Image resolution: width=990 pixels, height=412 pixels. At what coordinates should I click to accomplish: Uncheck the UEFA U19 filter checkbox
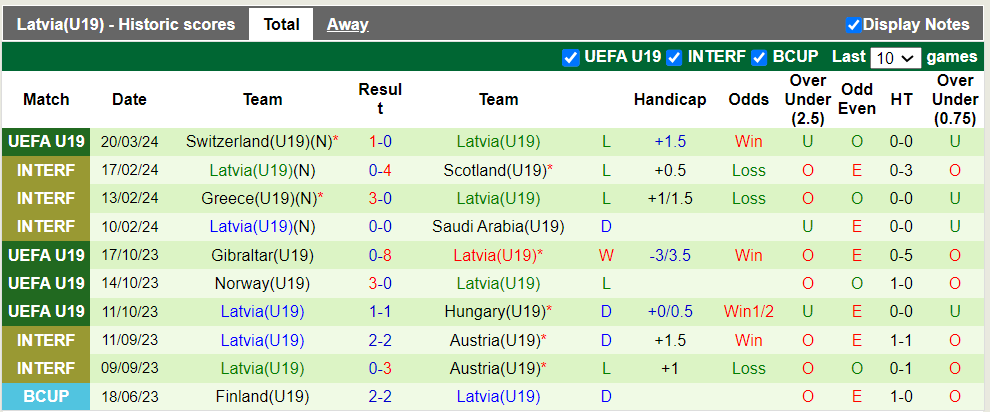(x=571, y=58)
